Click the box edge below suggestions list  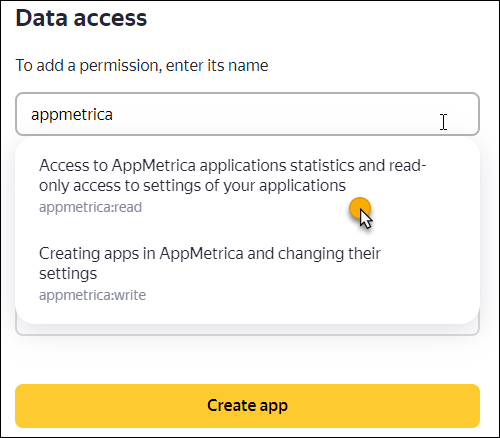click(247, 330)
